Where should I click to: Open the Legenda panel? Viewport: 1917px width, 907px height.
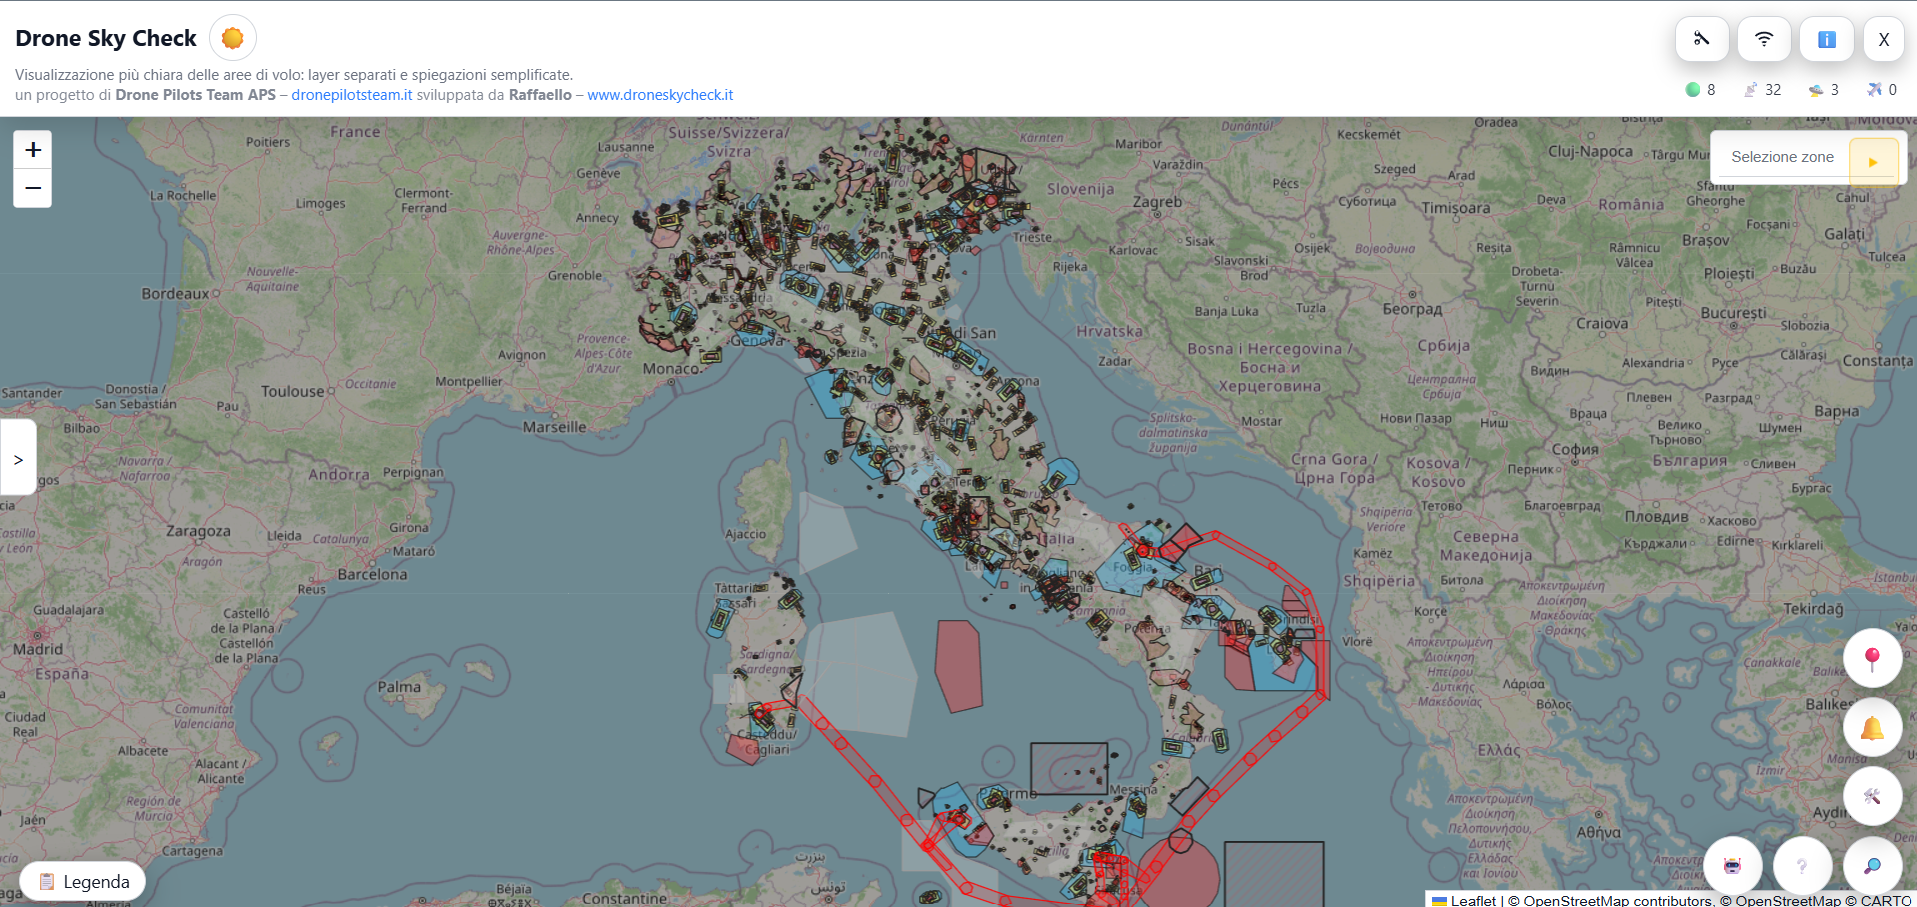(83, 881)
